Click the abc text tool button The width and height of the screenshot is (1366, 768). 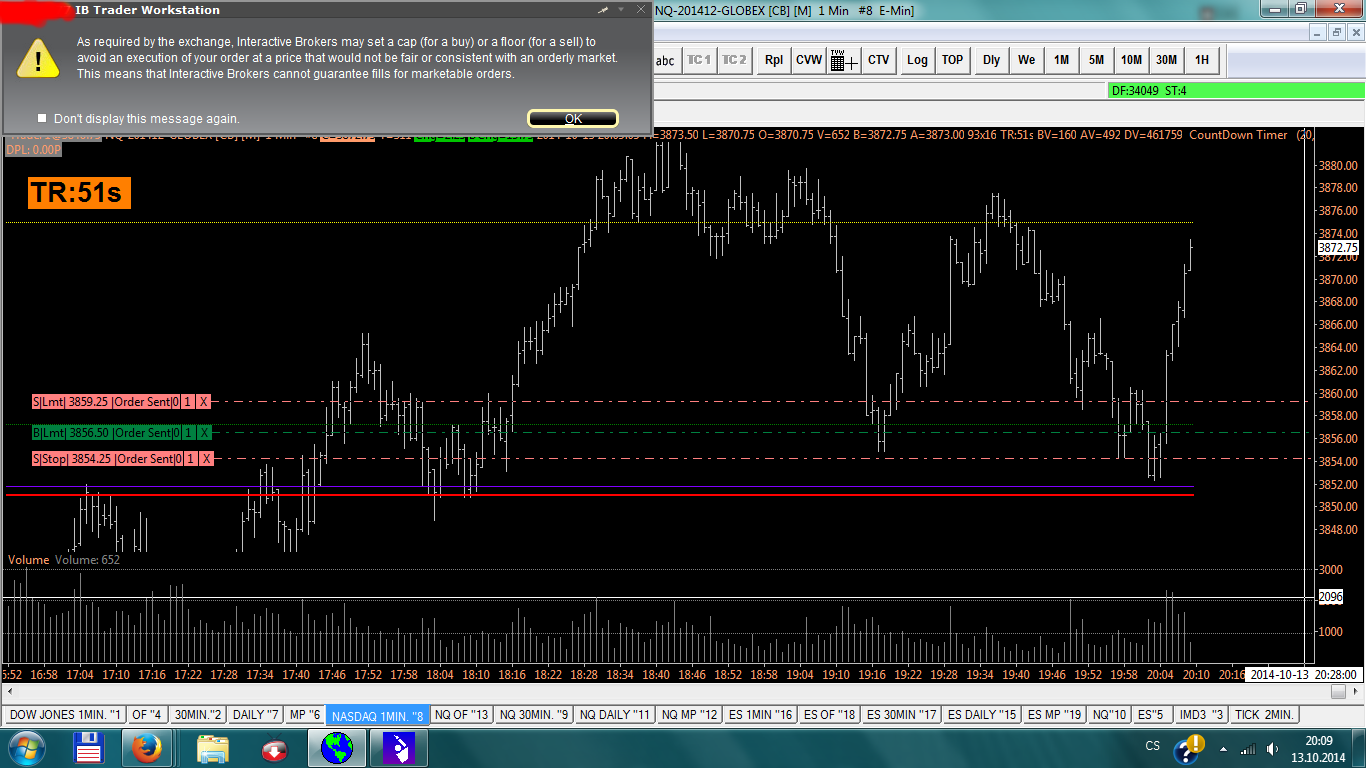[665, 60]
